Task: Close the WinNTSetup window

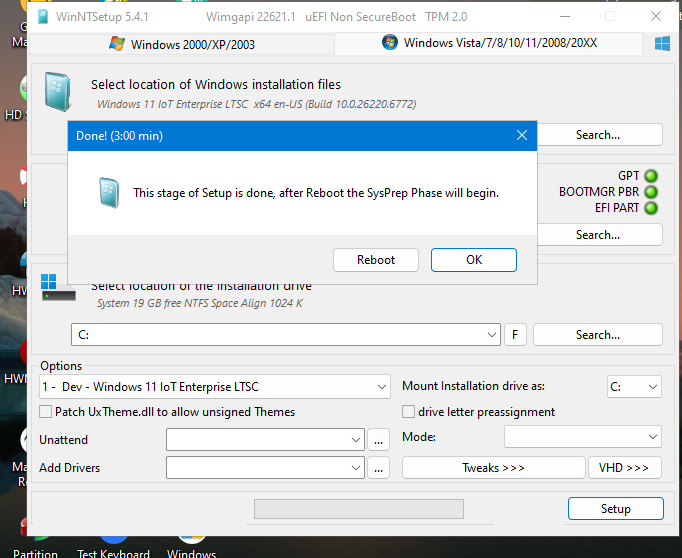Action: [656, 17]
